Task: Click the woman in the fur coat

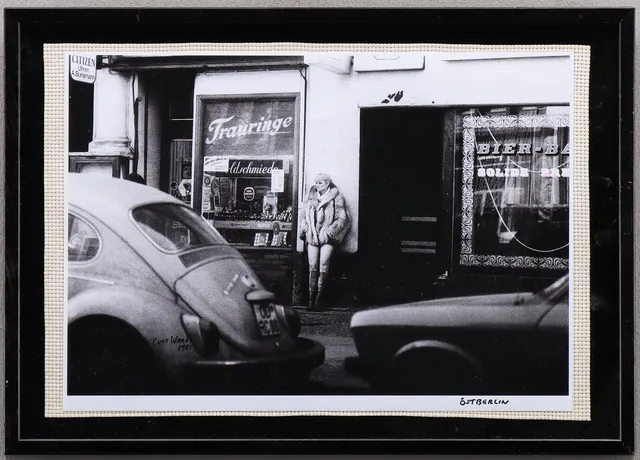Action: [x=324, y=241]
